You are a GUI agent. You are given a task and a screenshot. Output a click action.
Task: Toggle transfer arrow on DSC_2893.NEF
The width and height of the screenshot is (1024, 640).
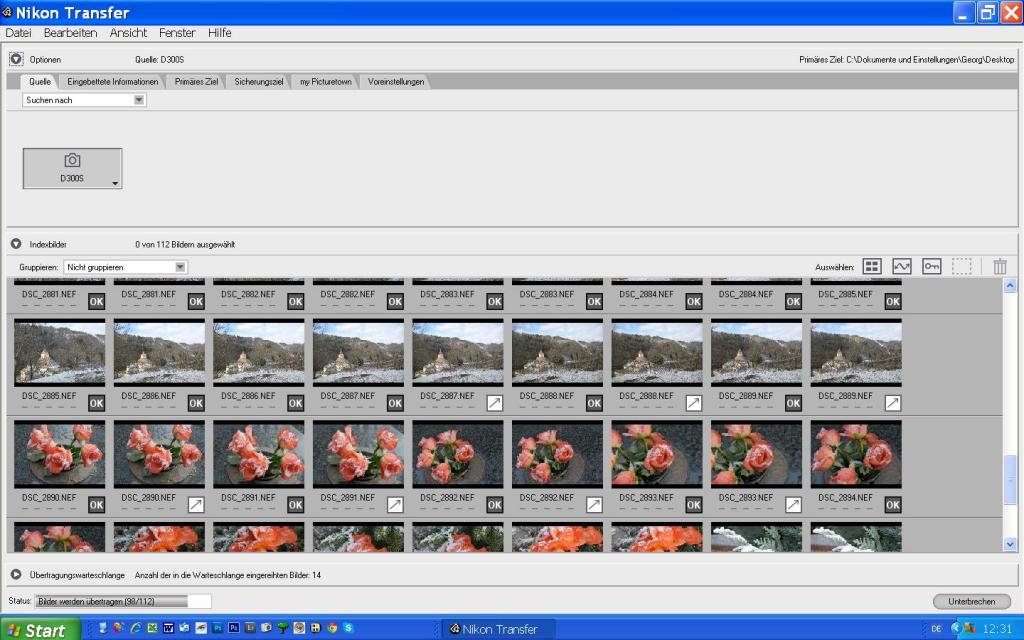(x=793, y=505)
